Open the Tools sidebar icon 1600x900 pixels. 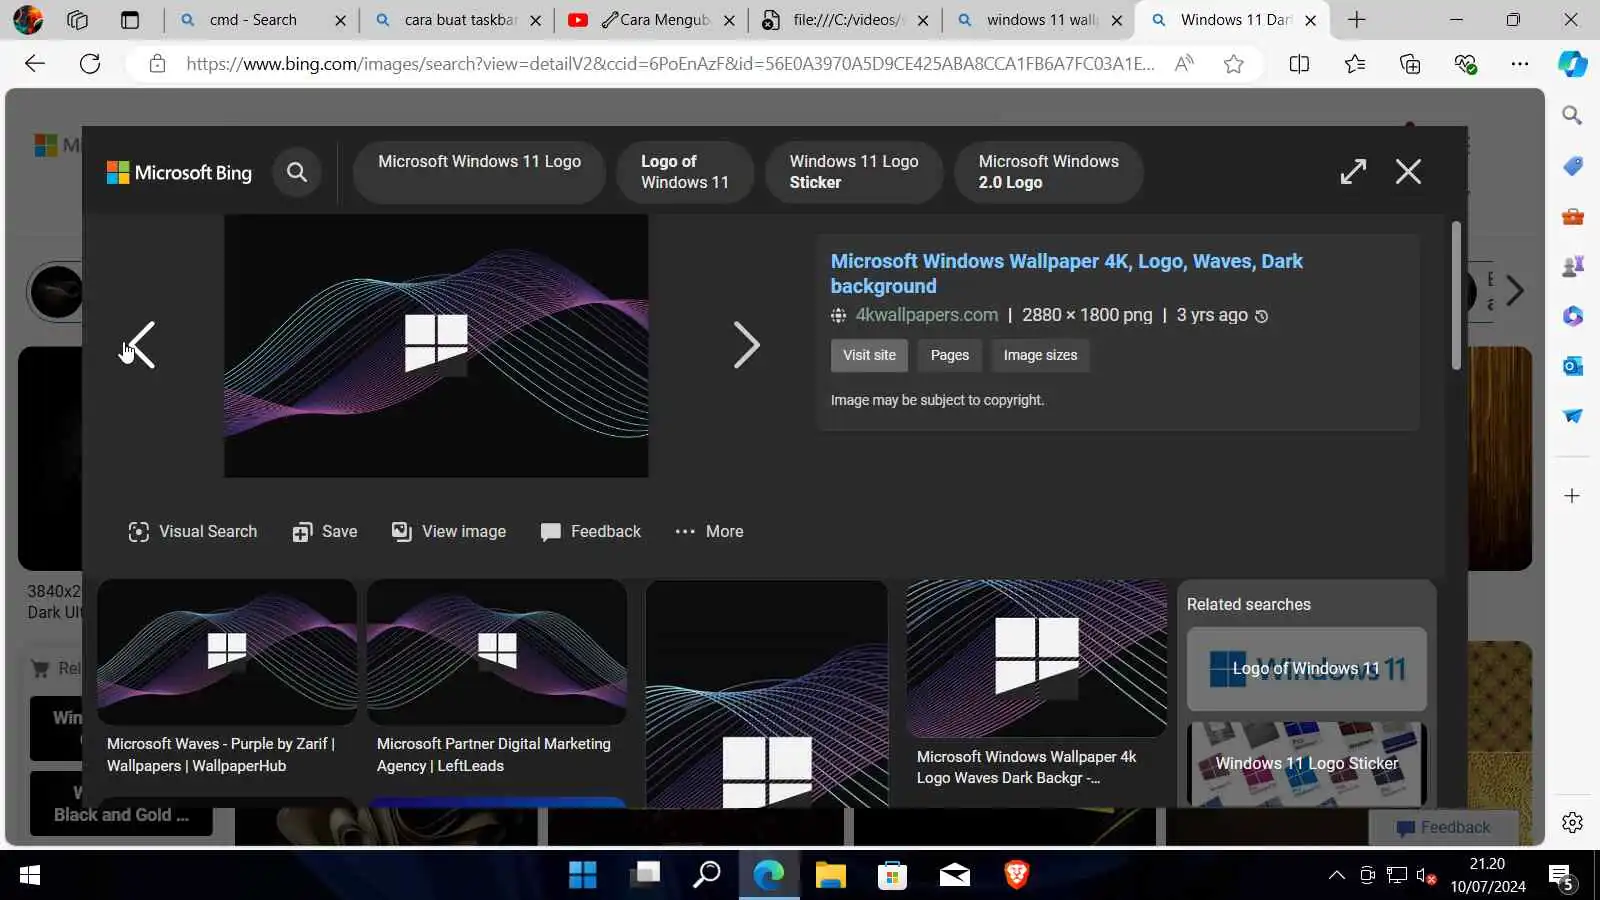[1572, 216]
